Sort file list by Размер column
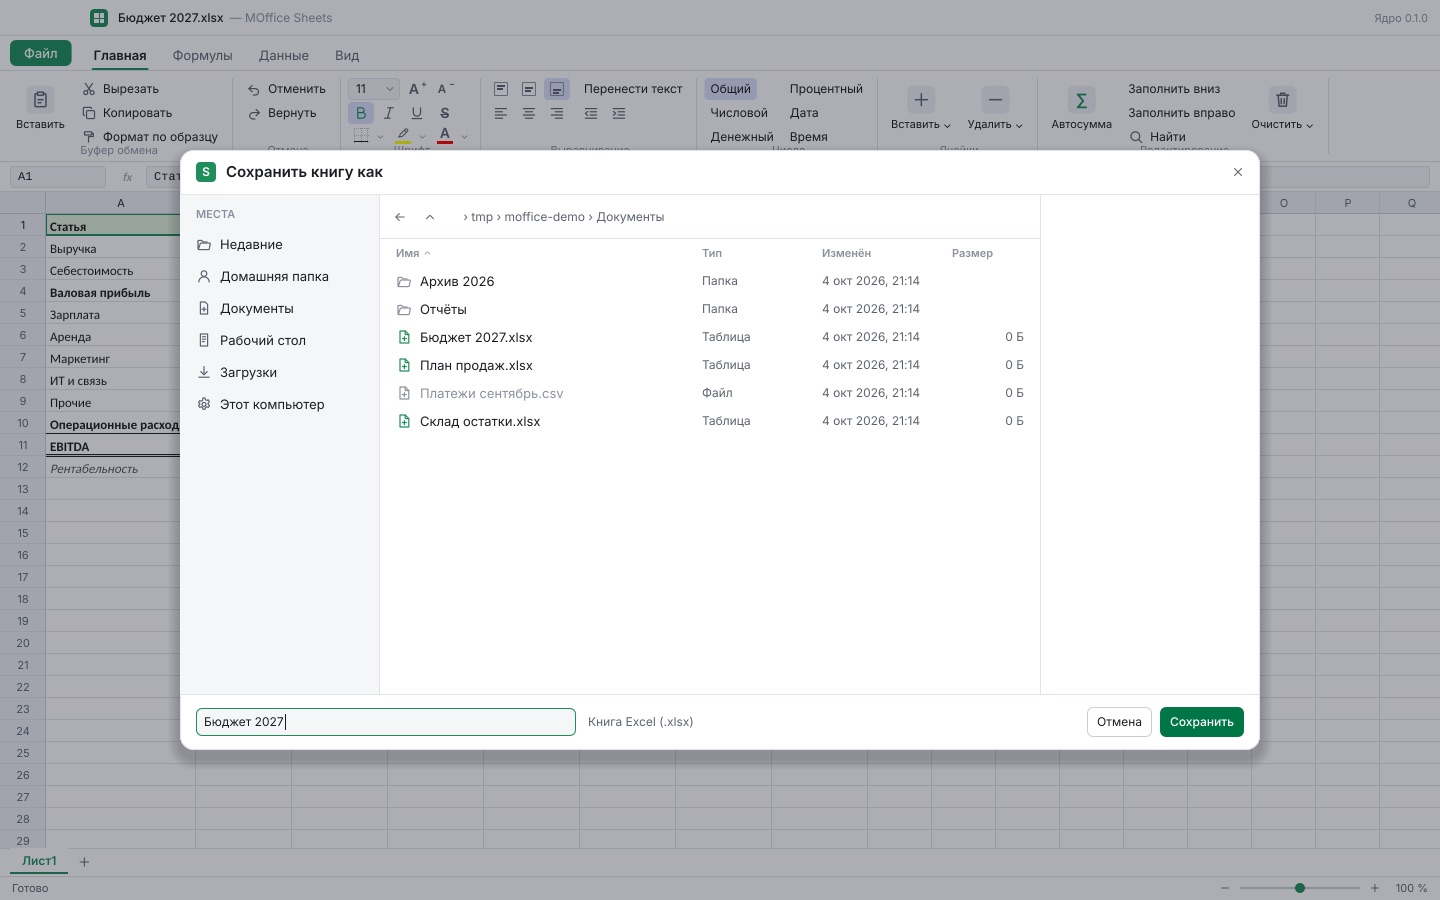 pyautogui.click(x=972, y=253)
